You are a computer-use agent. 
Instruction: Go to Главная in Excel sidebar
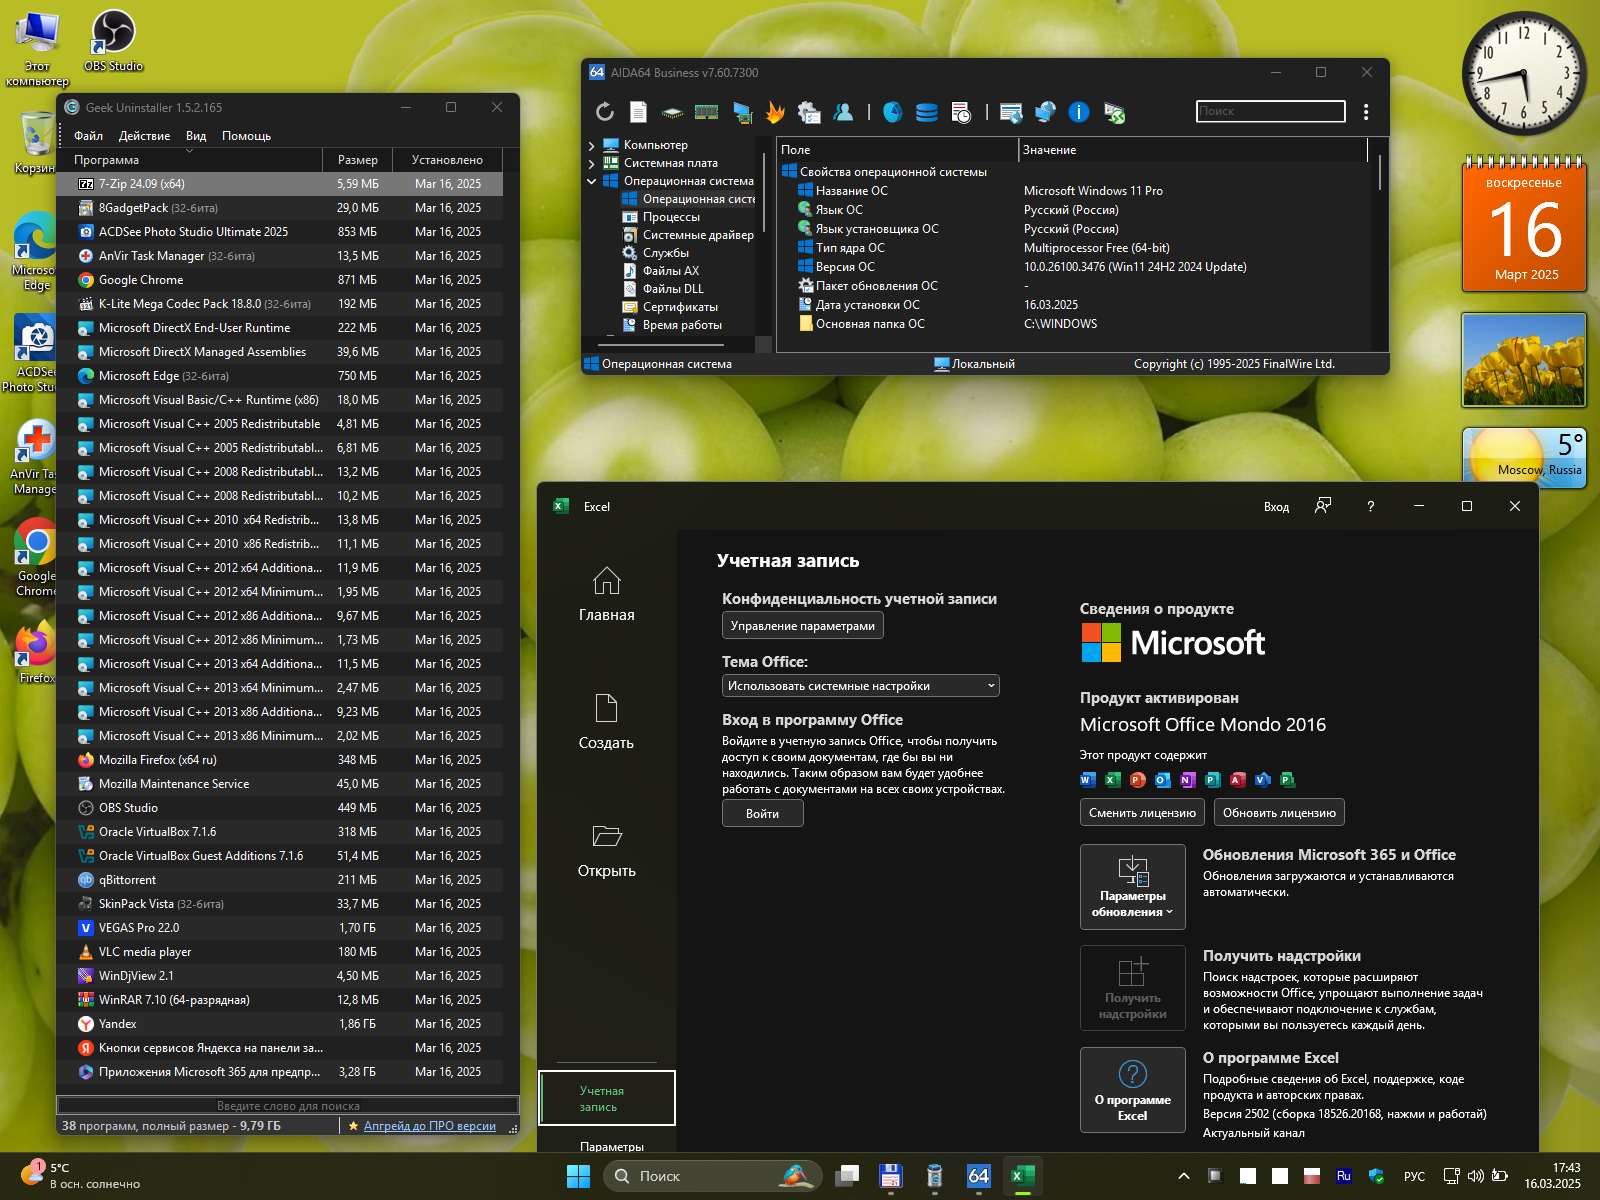pos(607,595)
